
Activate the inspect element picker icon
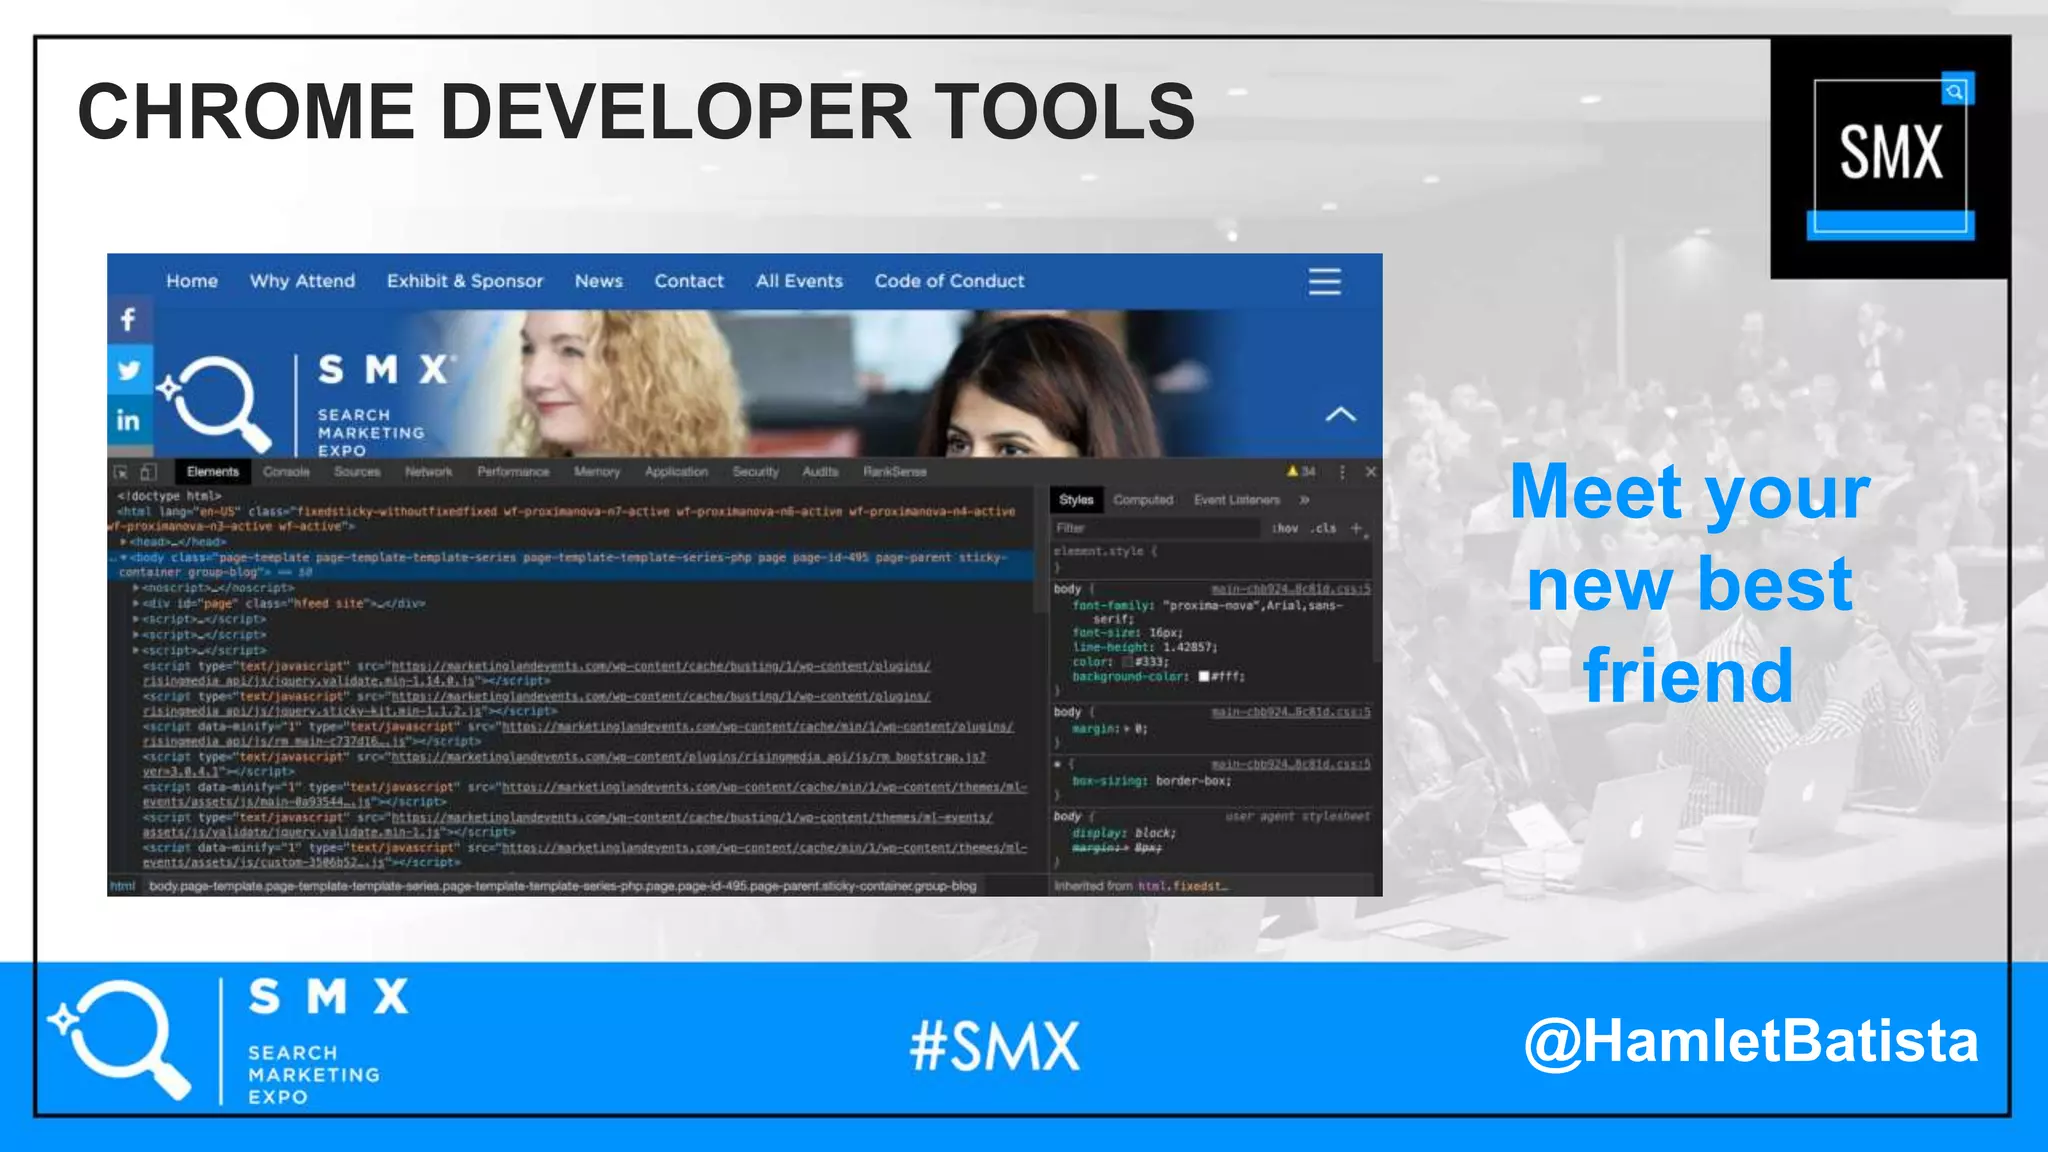pos(121,472)
